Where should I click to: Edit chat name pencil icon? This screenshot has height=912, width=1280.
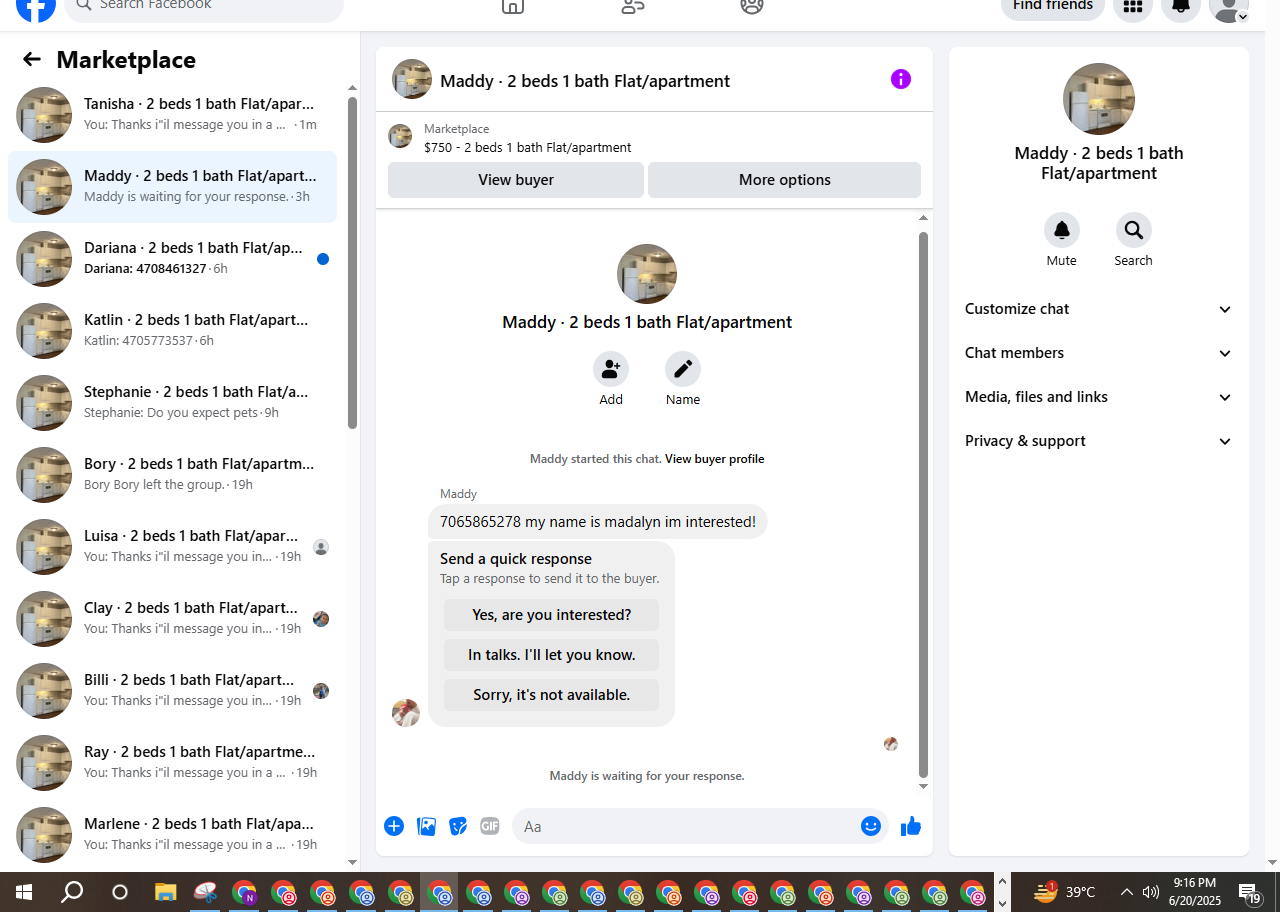pos(683,369)
